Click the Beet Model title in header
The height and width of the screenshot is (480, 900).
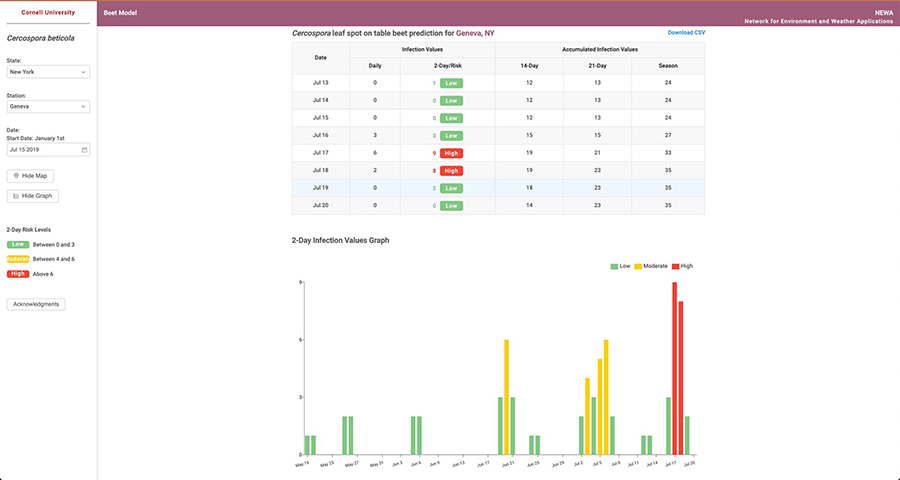coord(120,13)
